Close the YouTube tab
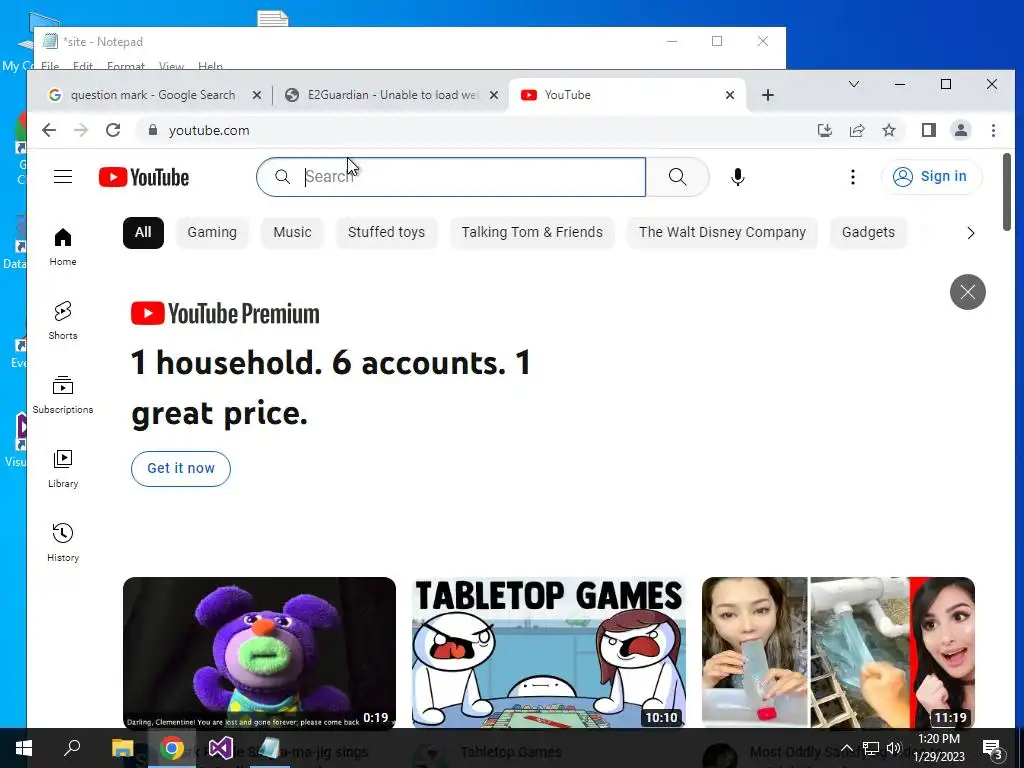The image size is (1024, 768). point(729,95)
